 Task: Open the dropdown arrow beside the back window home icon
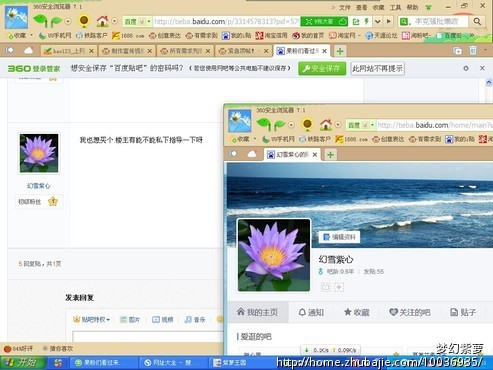(114, 21)
